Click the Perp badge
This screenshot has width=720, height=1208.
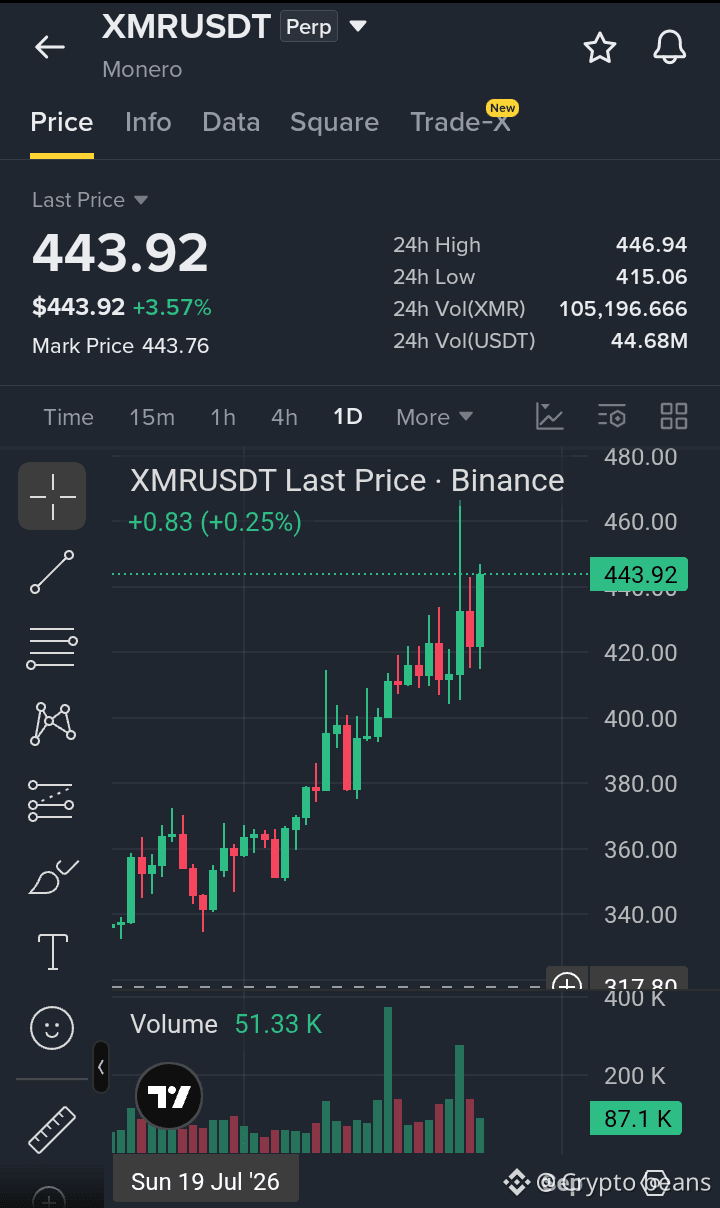coord(309,27)
